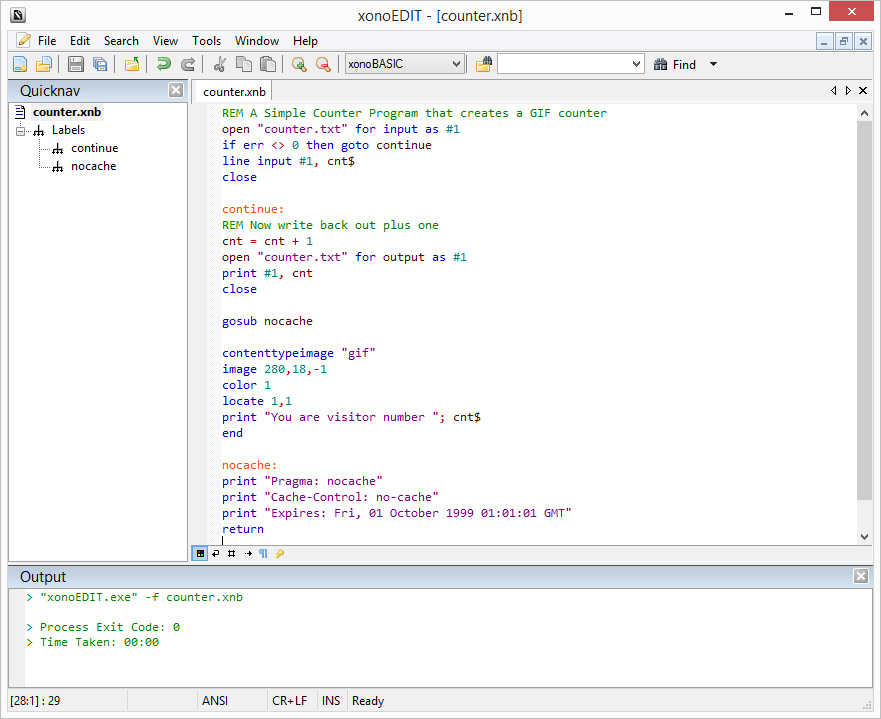The width and height of the screenshot is (881, 719).
Task: Click the Save All toolbar icon
Action: click(100, 65)
